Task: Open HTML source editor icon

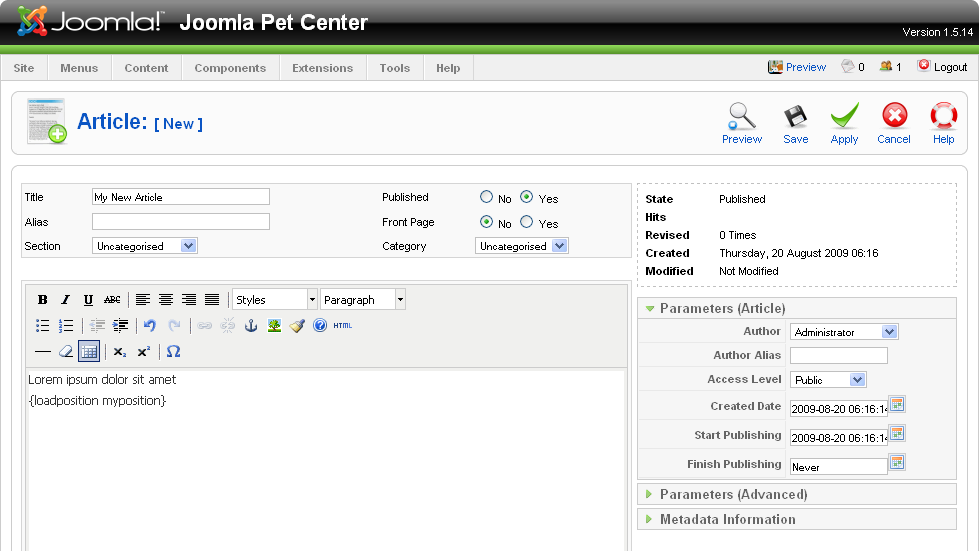Action: tap(342, 326)
